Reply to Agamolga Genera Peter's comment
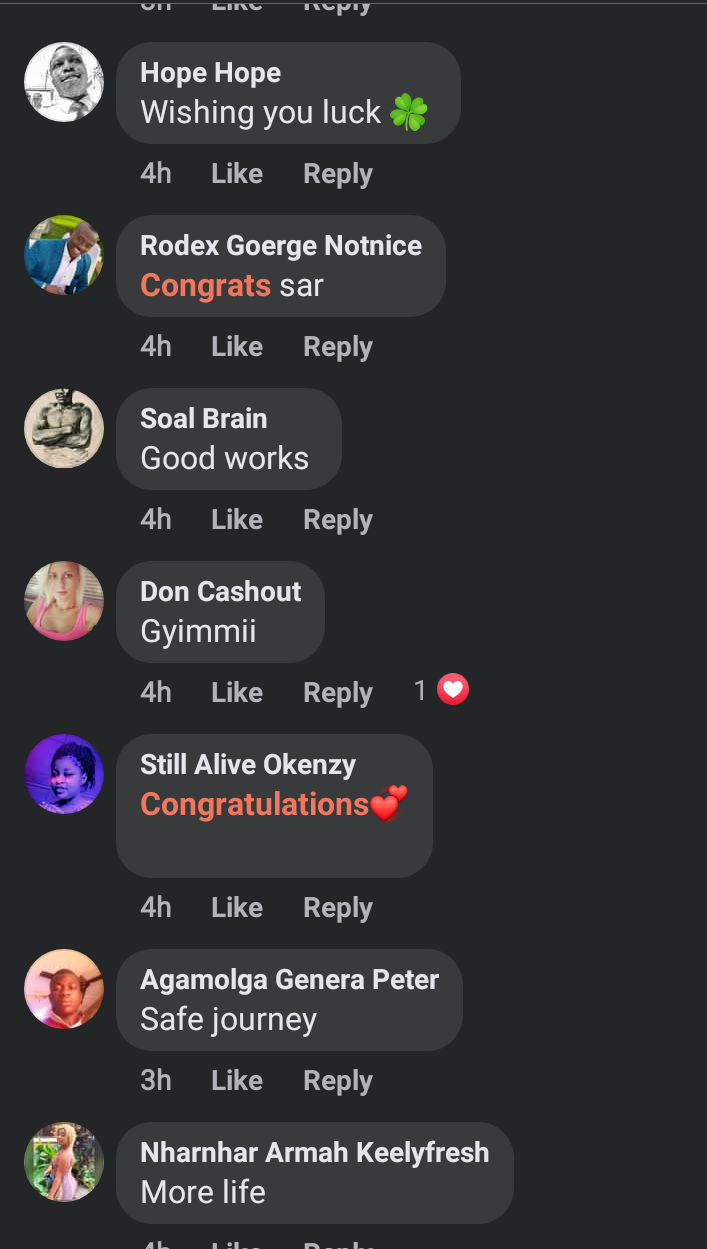 (x=338, y=1081)
